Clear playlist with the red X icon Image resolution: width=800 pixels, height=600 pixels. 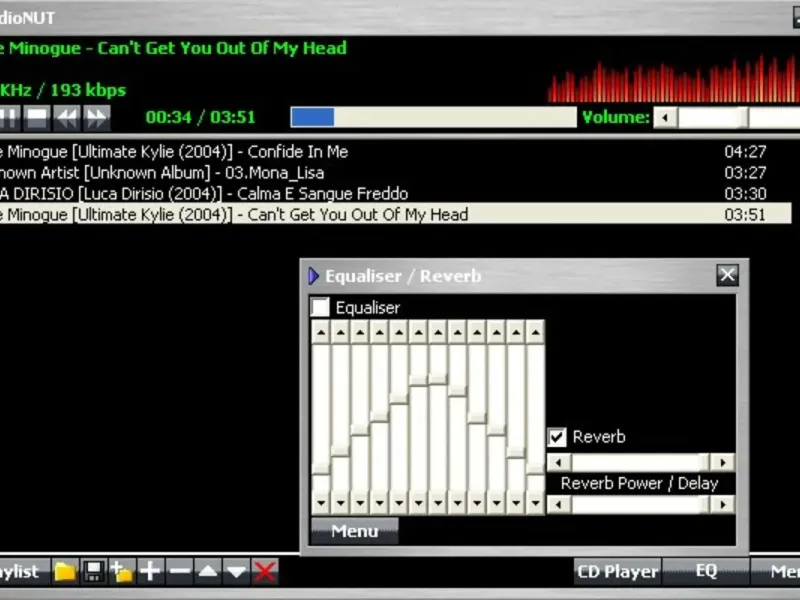(265, 571)
